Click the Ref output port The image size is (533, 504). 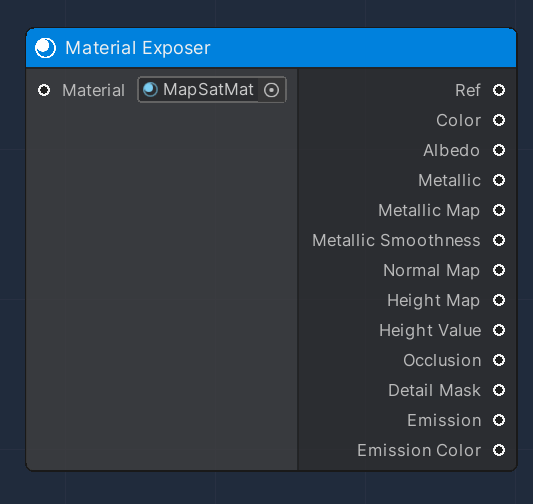[499, 90]
